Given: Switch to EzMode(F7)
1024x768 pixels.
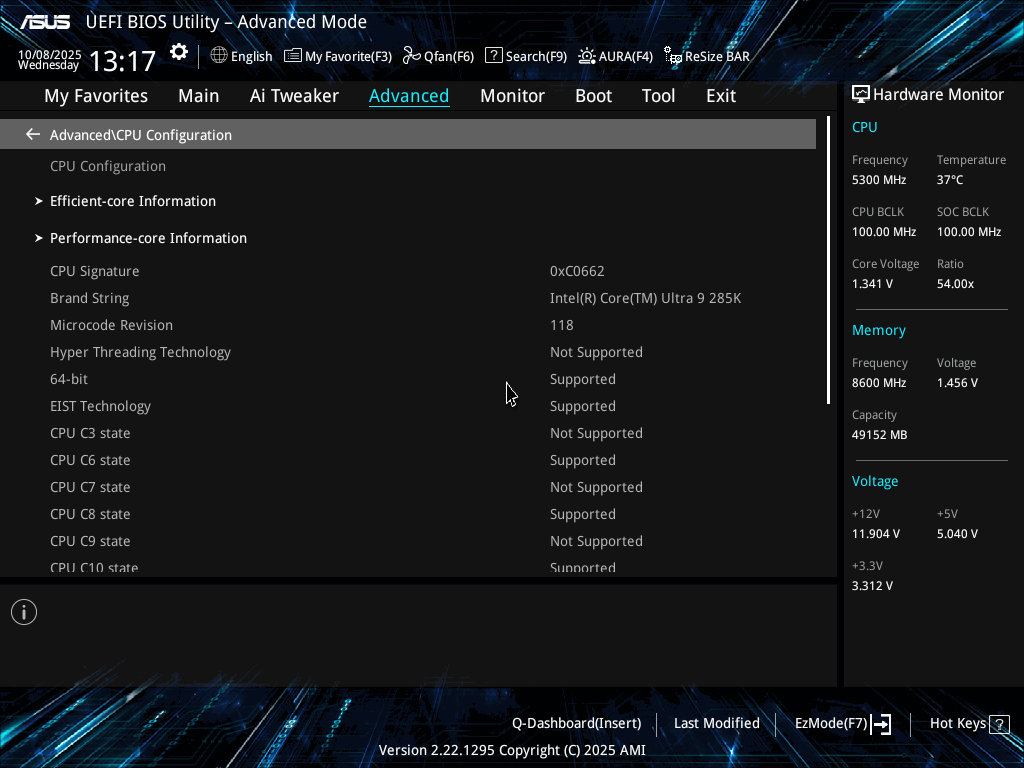Looking at the screenshot, I should click(x=842, y=723).
